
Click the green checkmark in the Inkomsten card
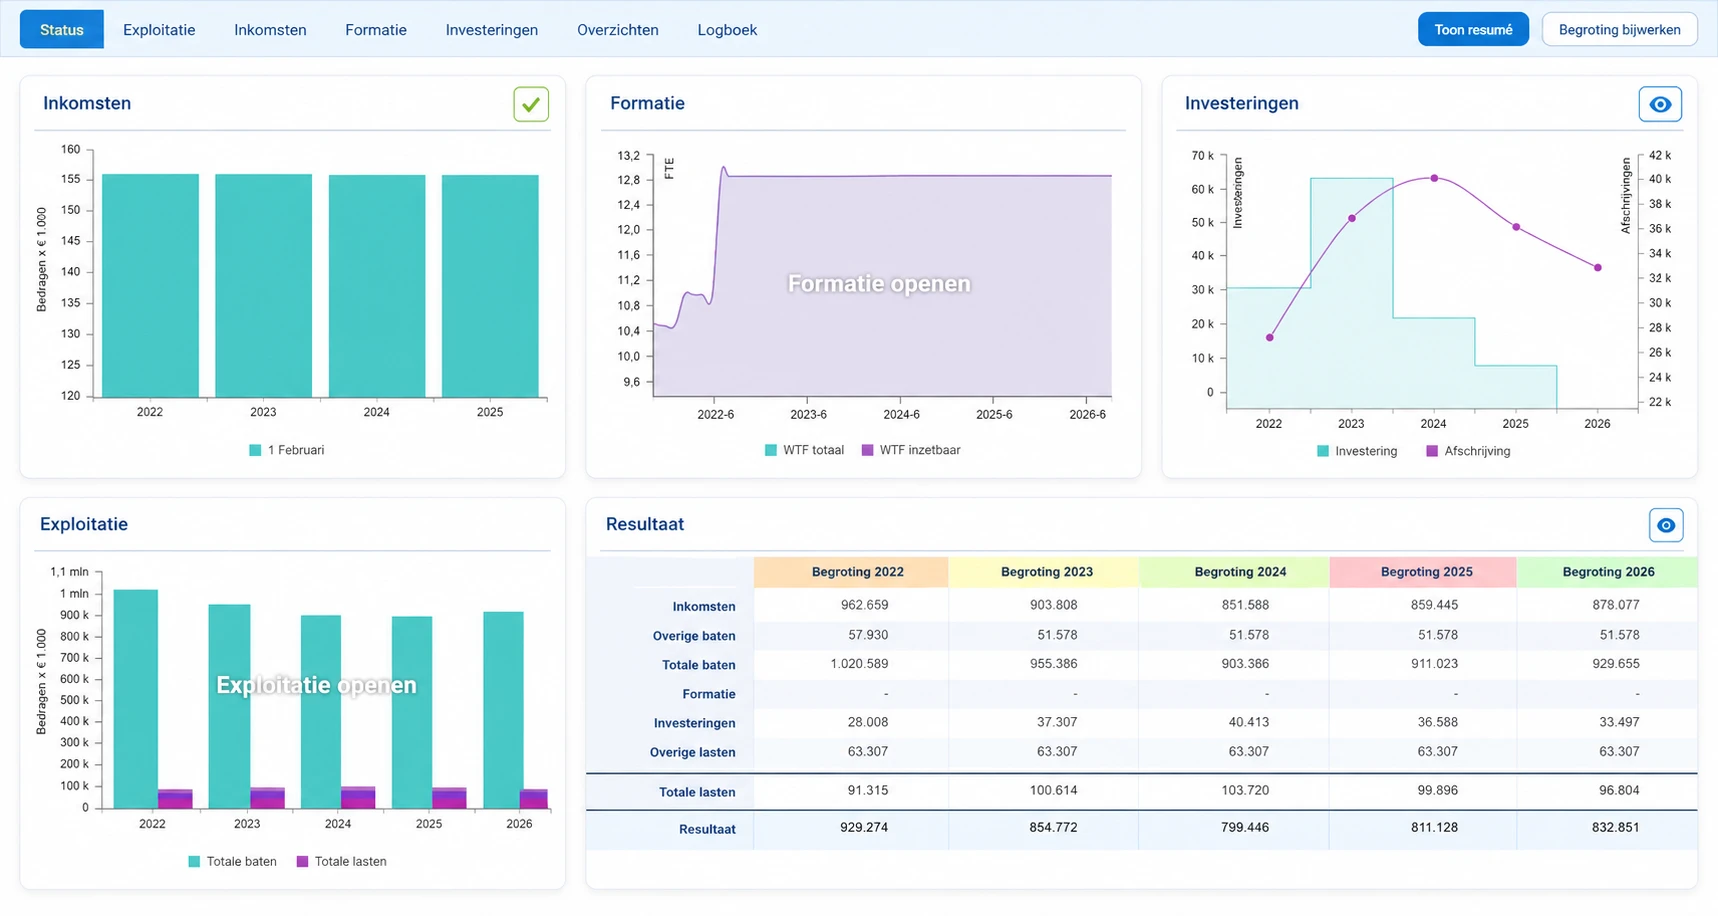click(x=531, y=104)
